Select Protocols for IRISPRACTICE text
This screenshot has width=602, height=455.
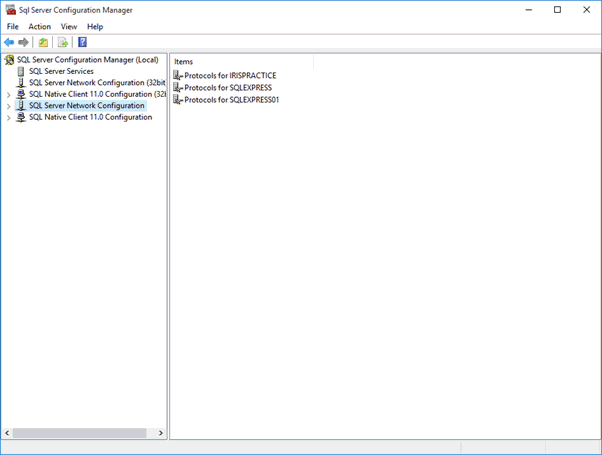pyautogui.click(x=230, y=76)
